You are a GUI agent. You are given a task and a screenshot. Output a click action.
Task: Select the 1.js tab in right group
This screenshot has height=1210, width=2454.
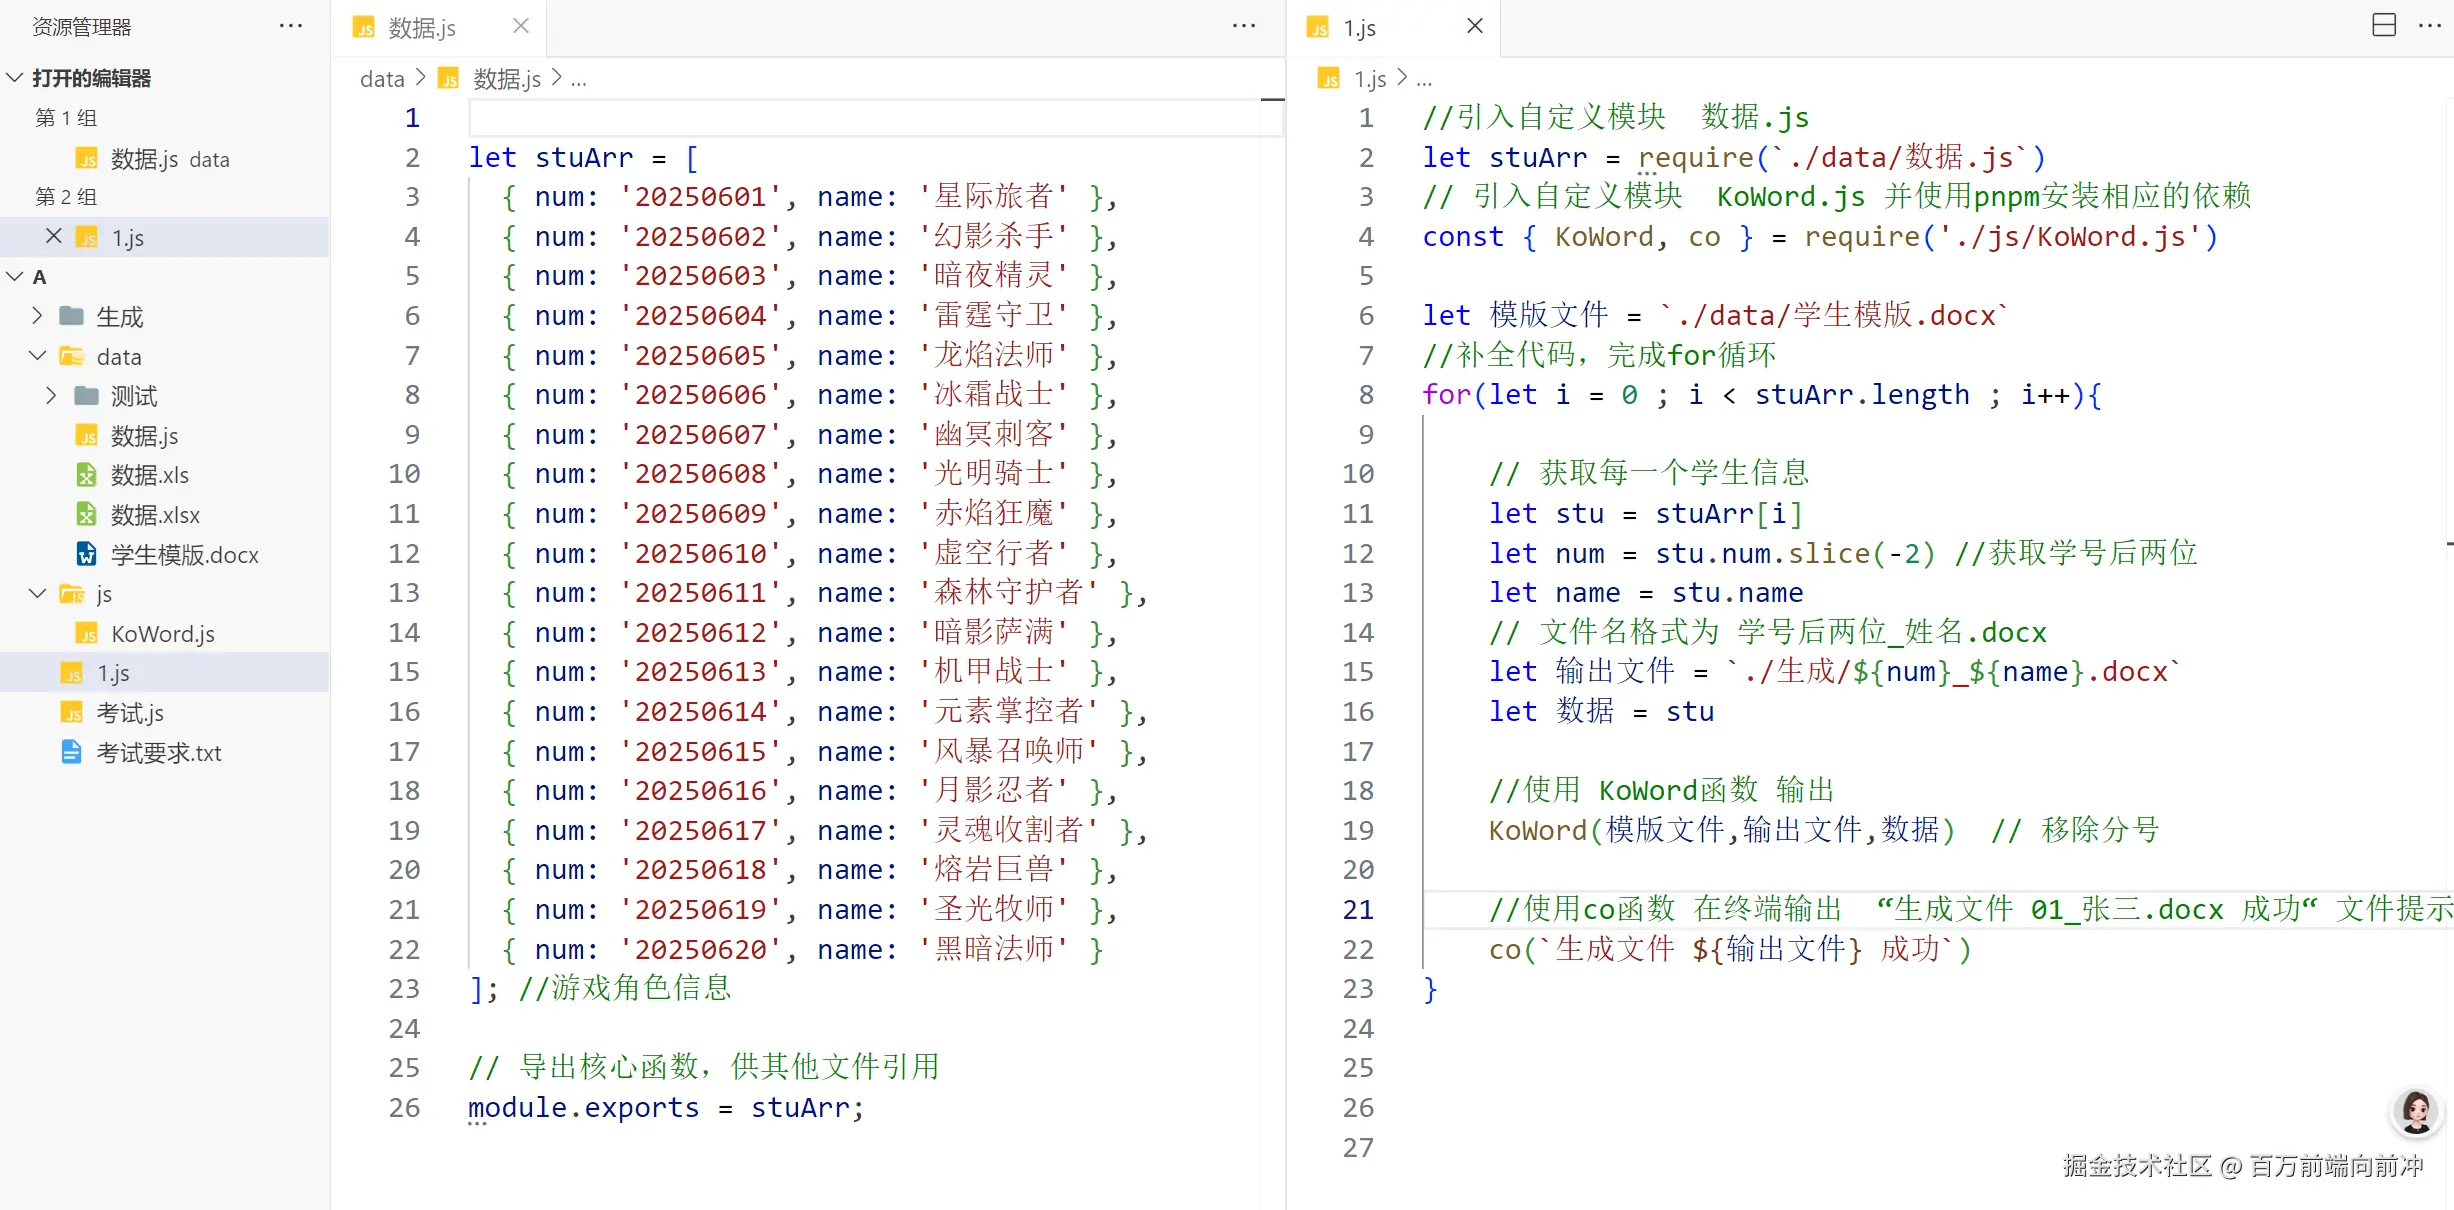(1358, 28)
